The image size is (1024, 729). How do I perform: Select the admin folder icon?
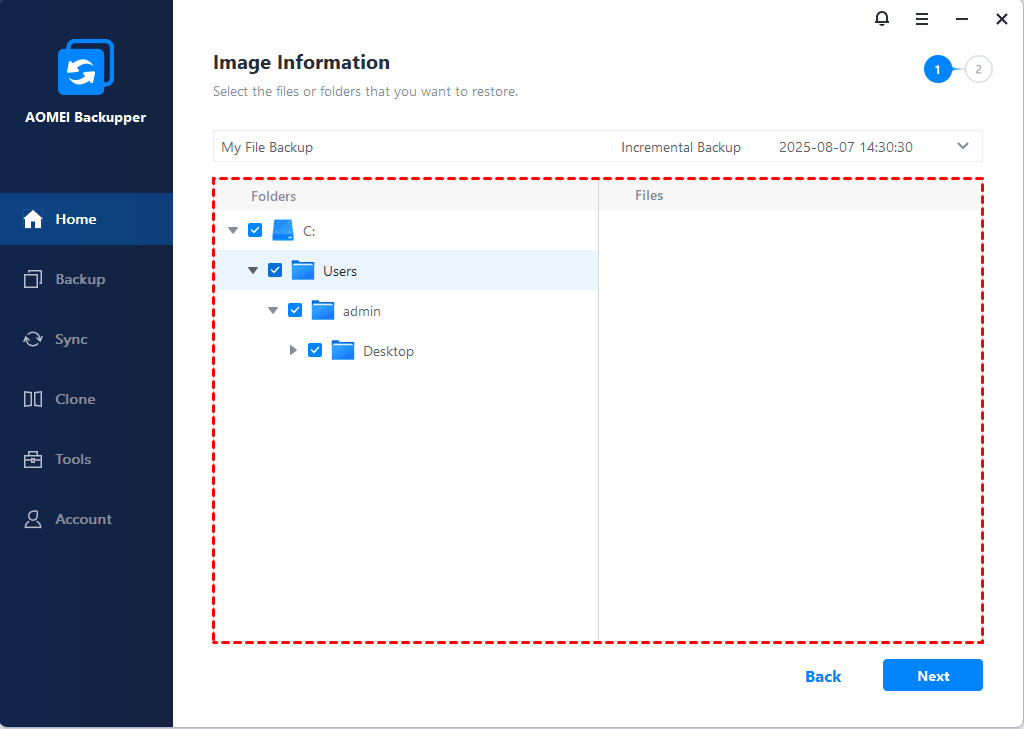(323, 310)
